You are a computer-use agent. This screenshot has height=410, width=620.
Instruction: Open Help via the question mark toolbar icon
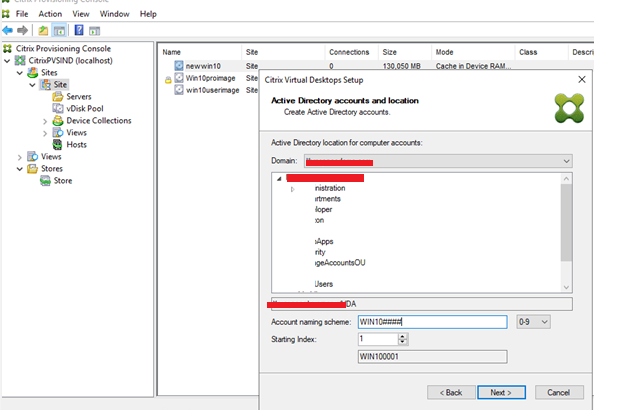79,30
